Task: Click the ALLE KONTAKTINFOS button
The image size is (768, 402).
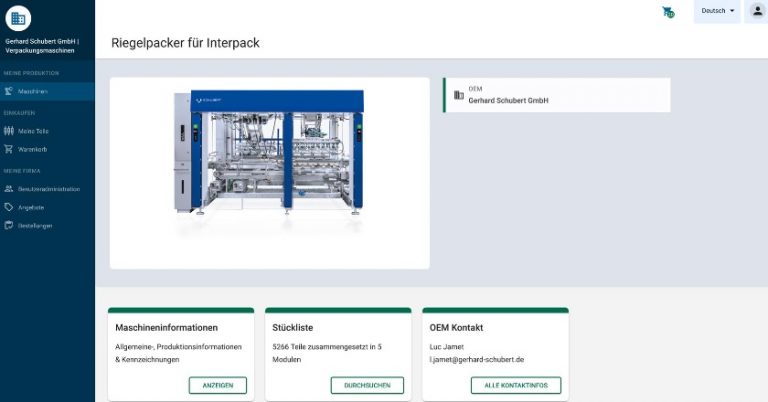Action: [516, 385]
